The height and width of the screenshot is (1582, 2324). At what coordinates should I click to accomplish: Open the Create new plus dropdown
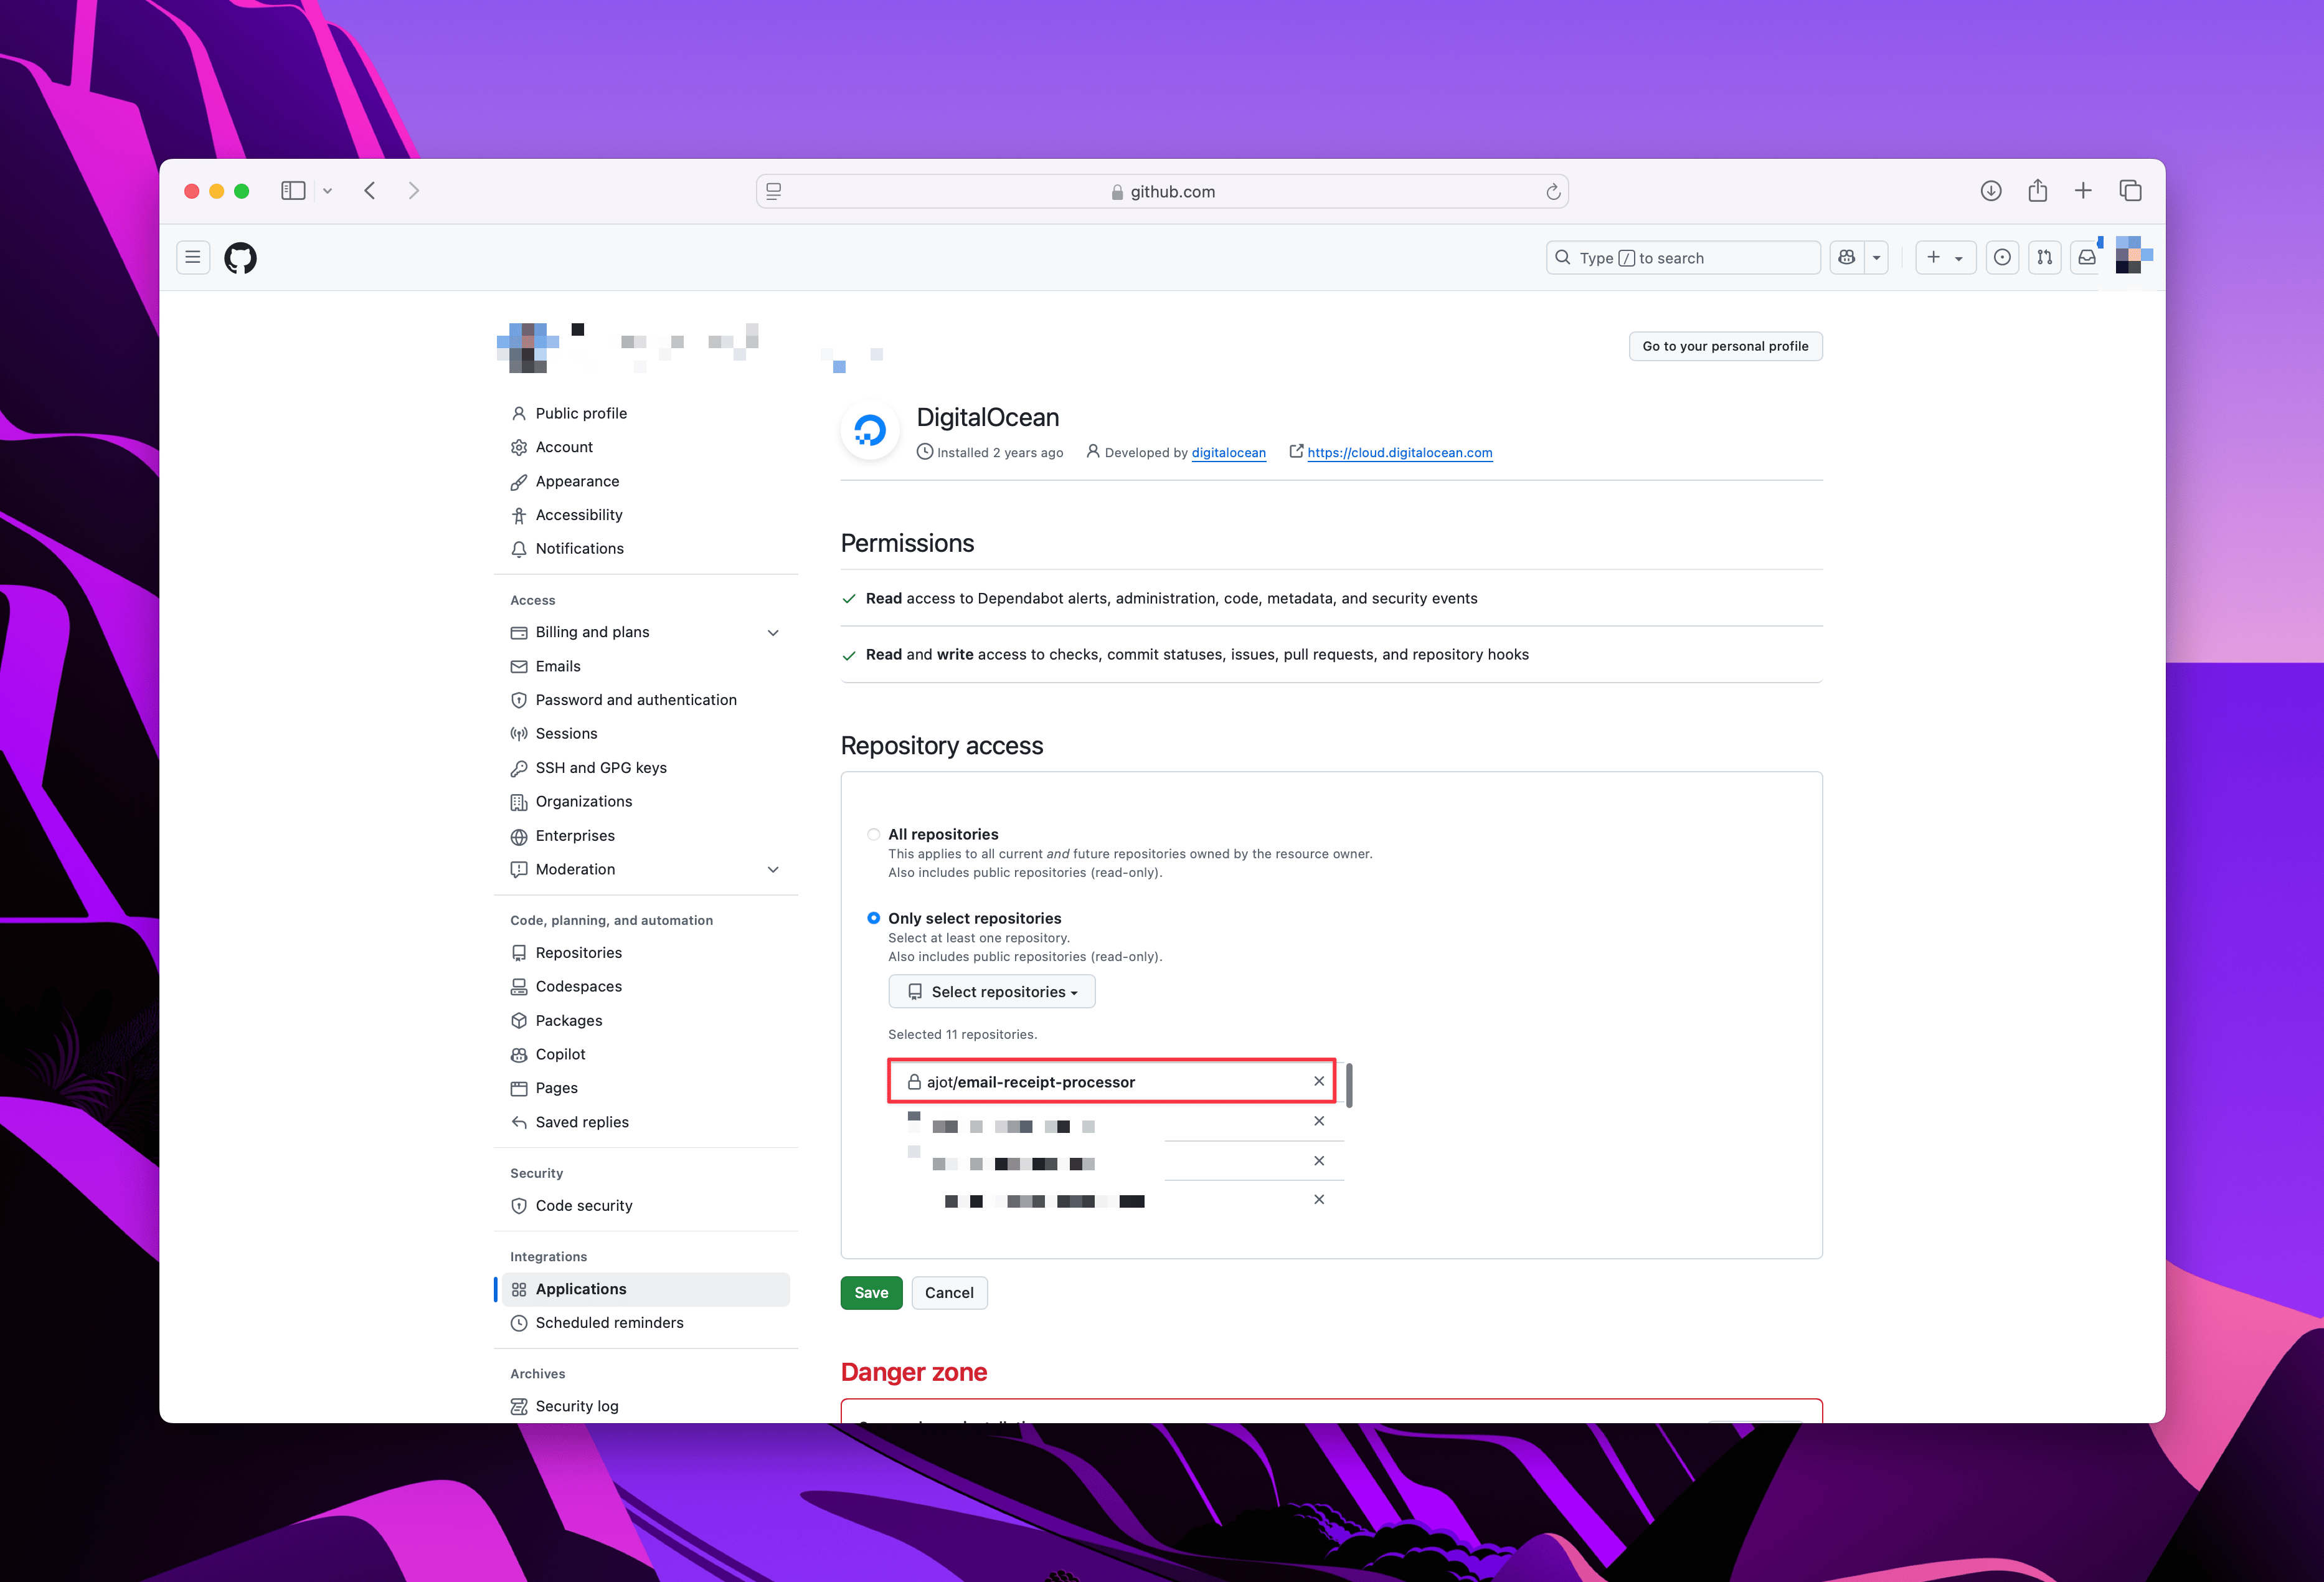pos(1945,257)
